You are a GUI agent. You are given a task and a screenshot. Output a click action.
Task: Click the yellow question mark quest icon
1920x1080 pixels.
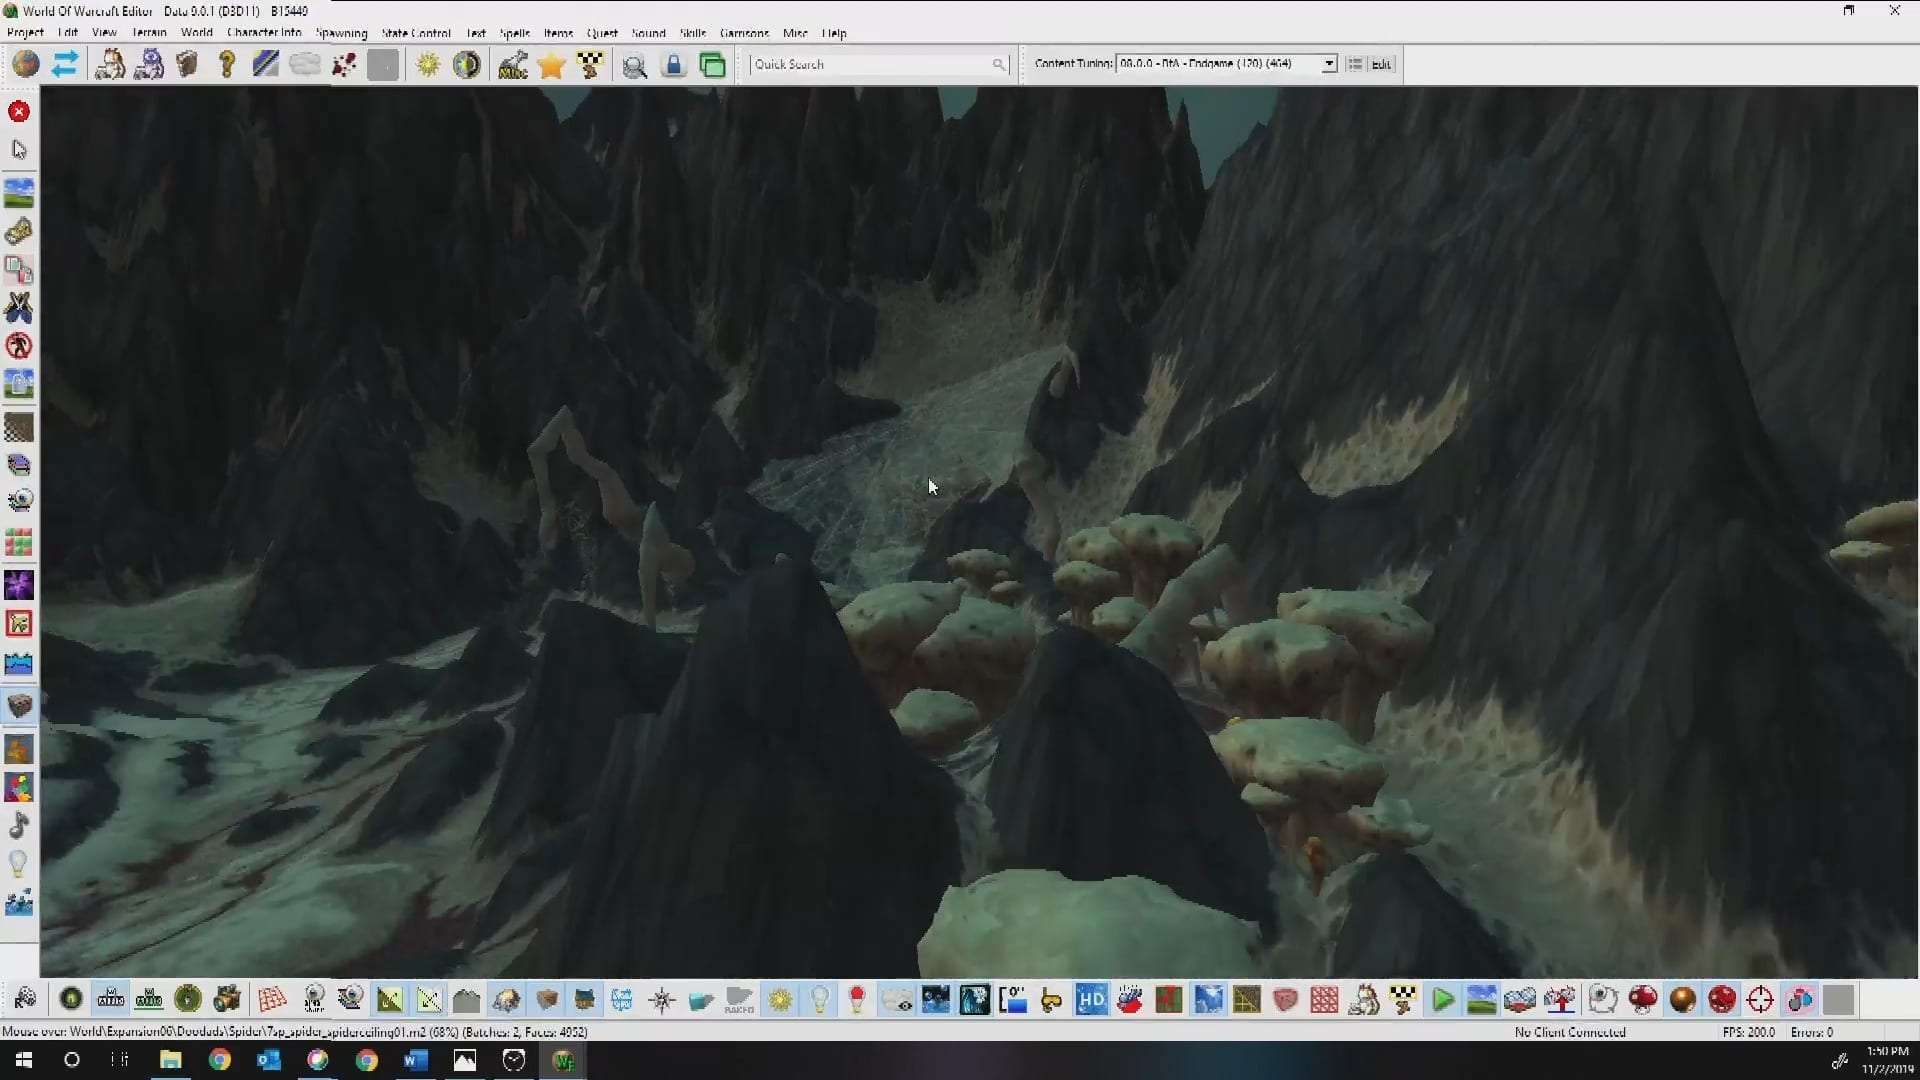[x=227, y=65]
